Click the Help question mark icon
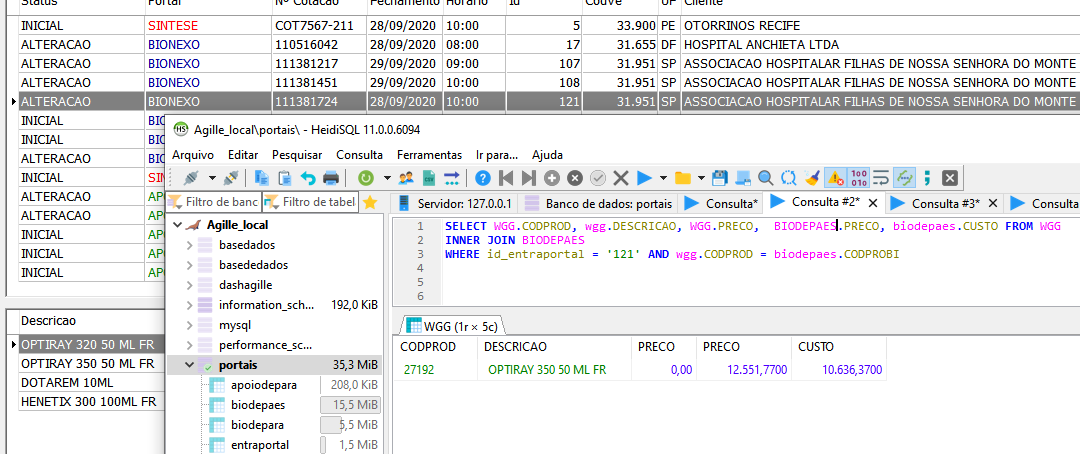The width and height of the screenshot is (1080, 454). 483,178
